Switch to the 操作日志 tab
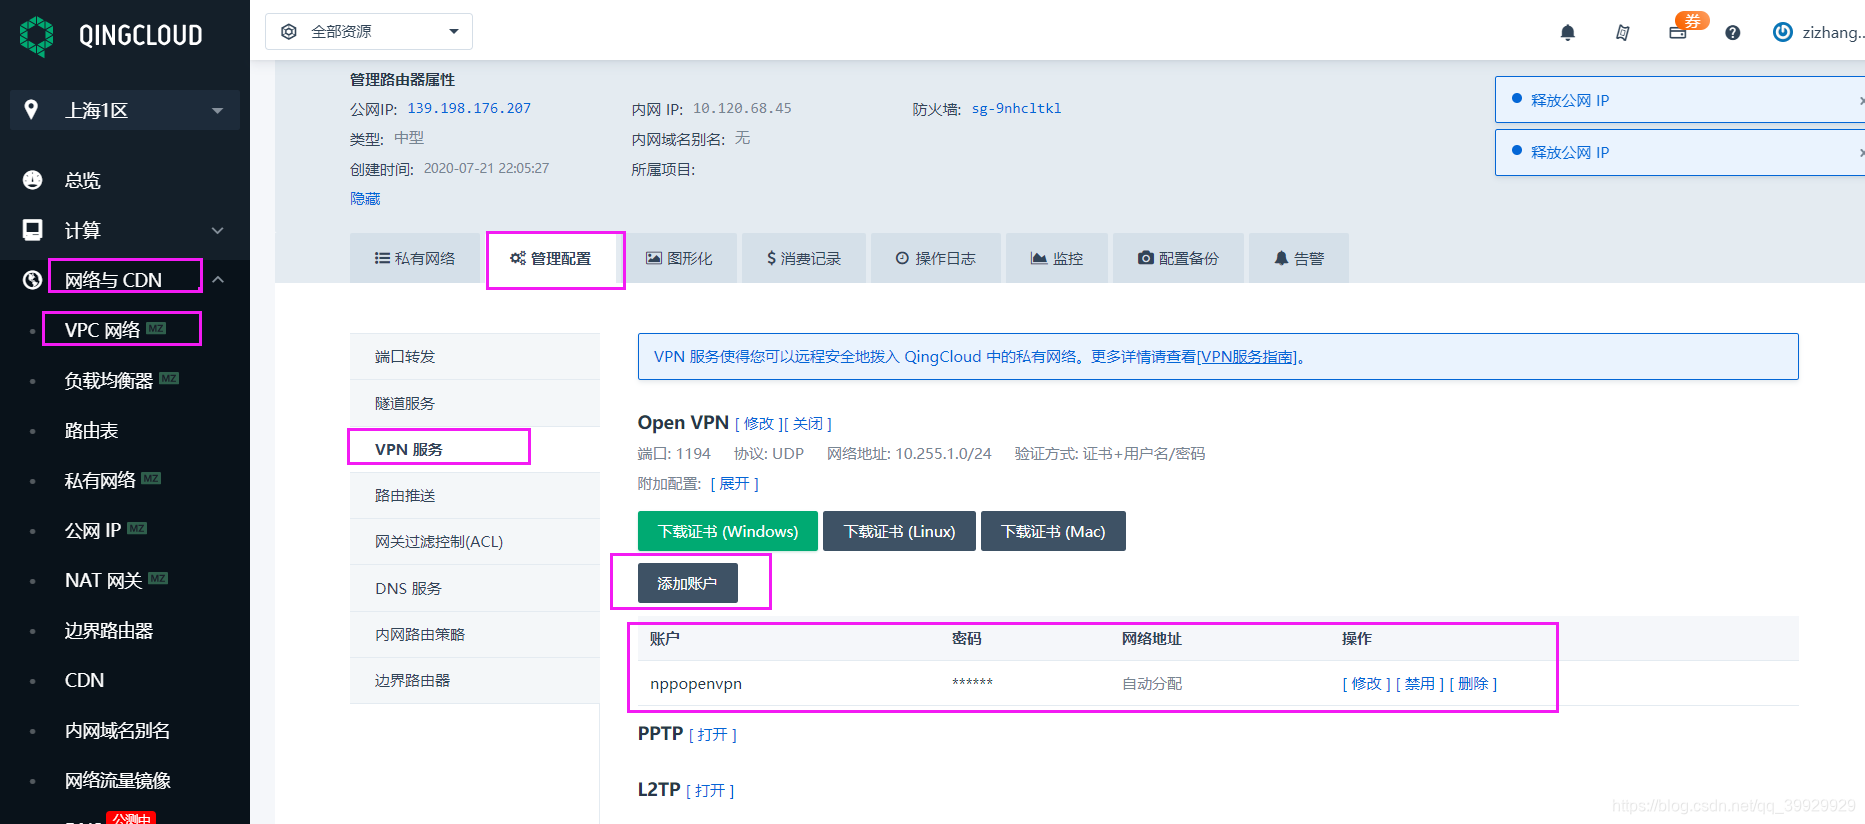 pyautogui.click(x=936, y=258)
